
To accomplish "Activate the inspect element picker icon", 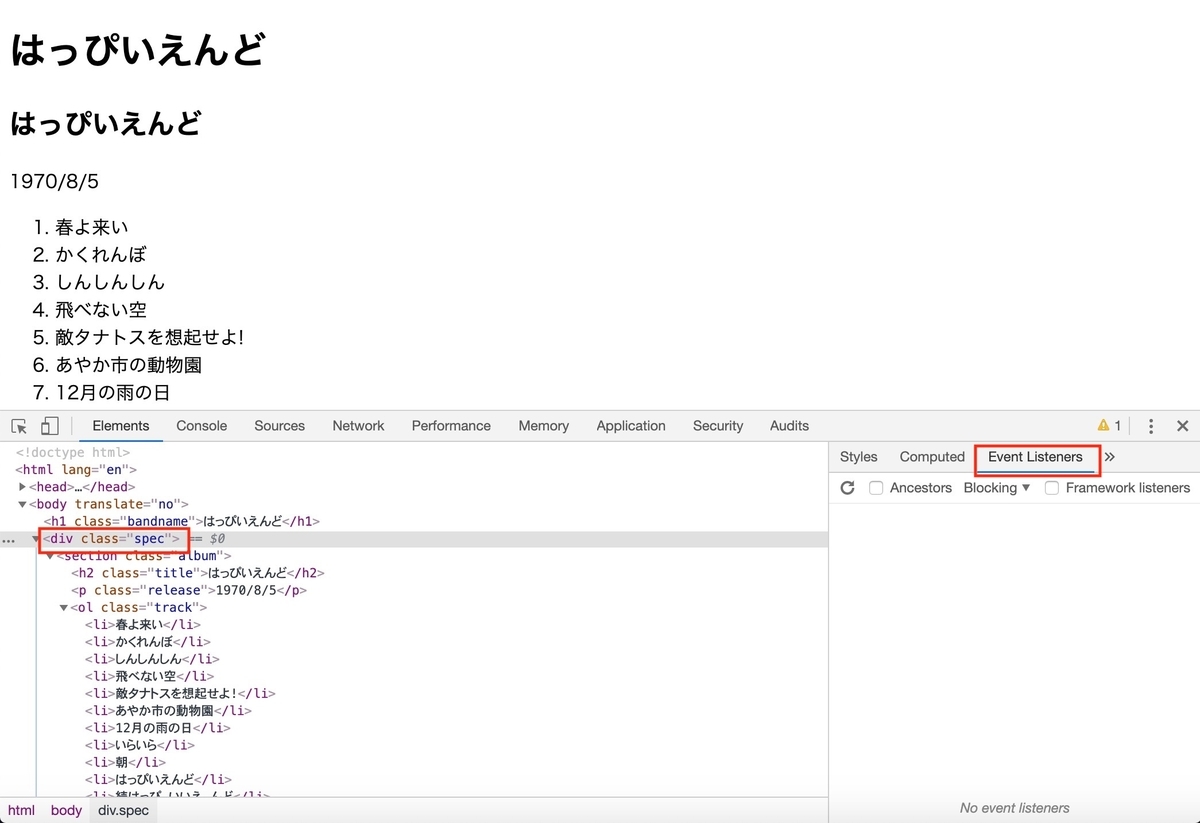I will [19, 426].
